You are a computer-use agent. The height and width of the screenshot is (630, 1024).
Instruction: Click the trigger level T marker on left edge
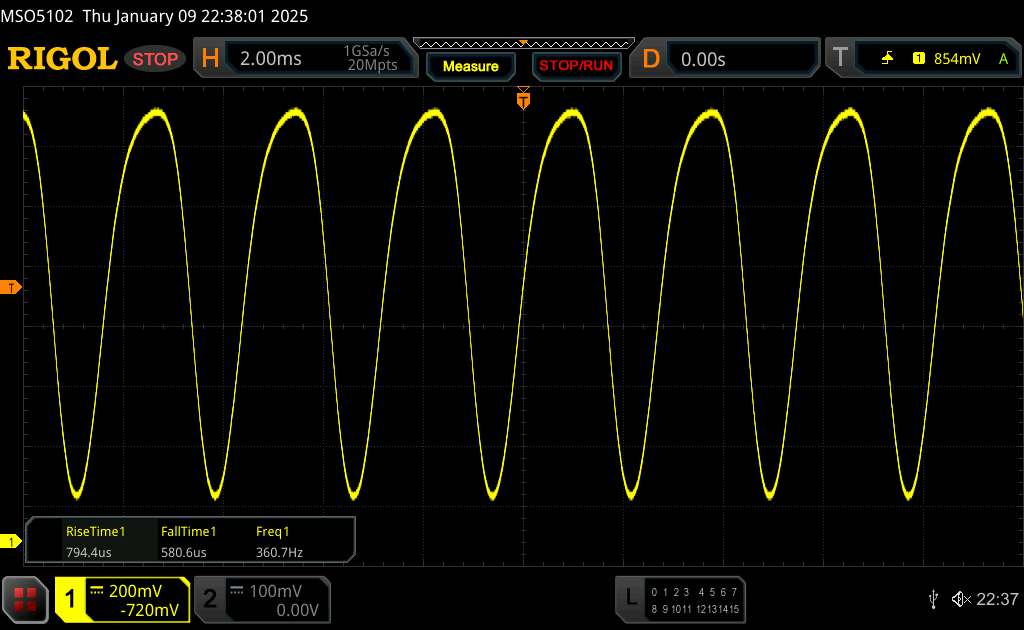11,288
